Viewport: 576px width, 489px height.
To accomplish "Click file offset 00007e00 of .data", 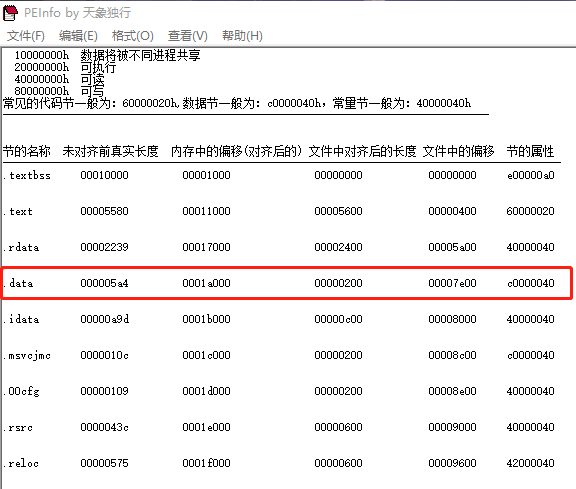I will (452, 283).
